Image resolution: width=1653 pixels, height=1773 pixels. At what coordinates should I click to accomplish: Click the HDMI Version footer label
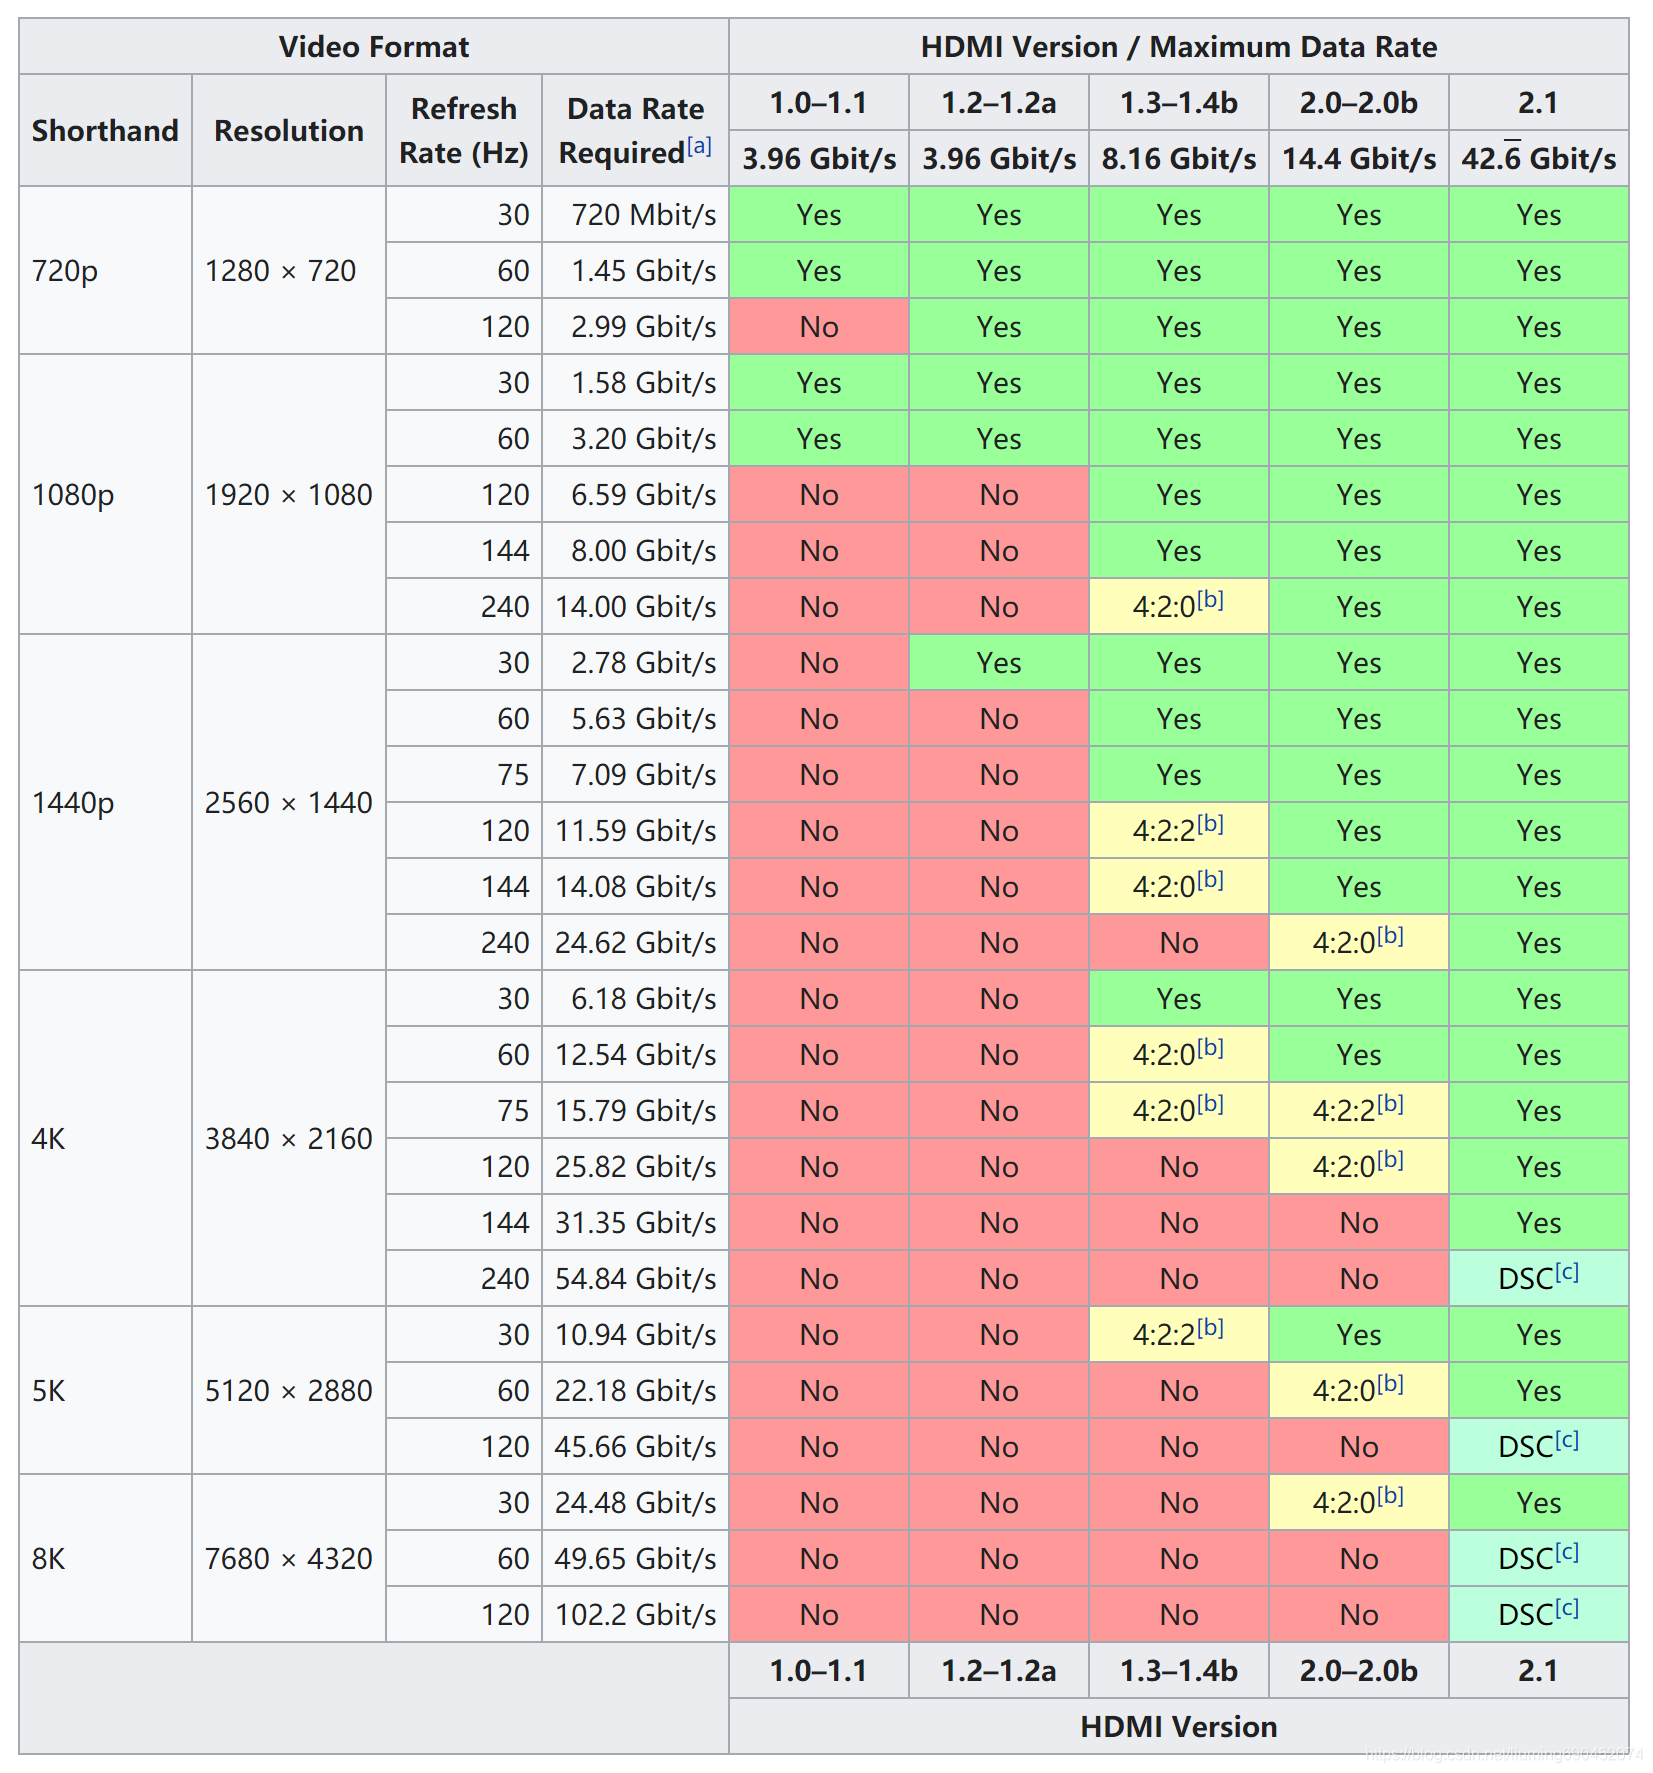[1179, 1726]
